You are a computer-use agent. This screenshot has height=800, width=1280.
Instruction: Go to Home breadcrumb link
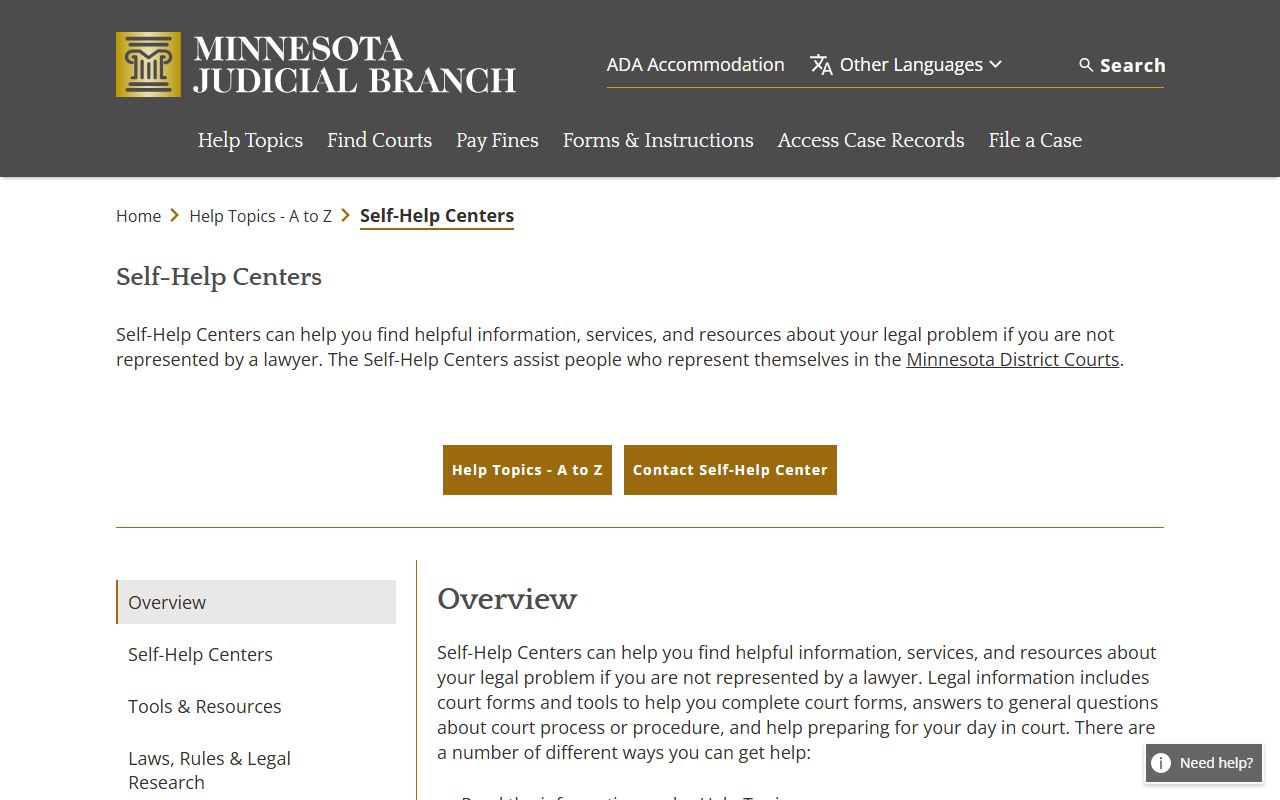point(138,216)
